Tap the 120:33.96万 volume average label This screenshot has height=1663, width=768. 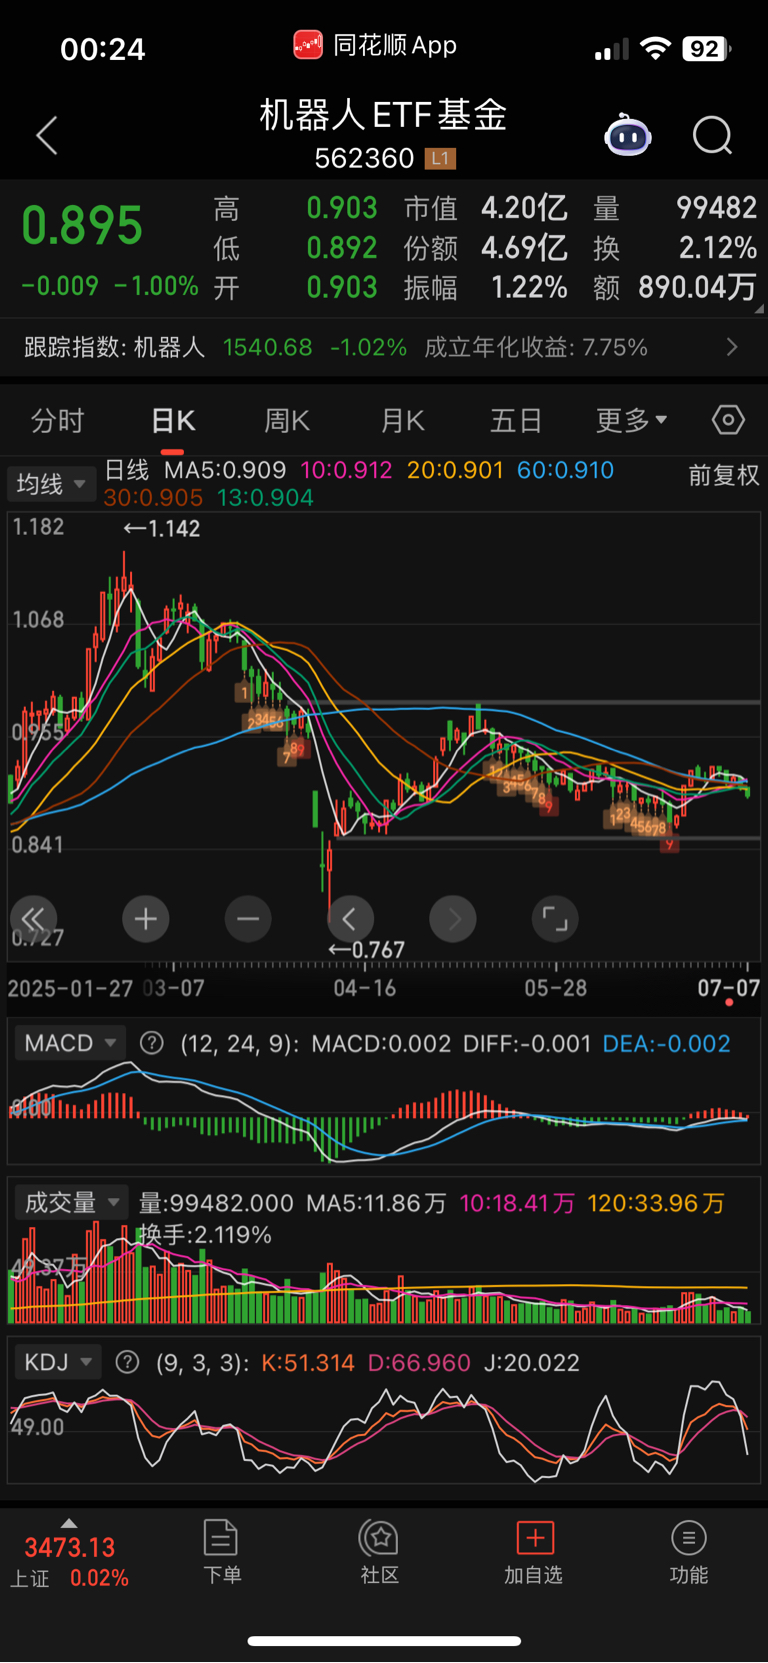(656, 1202)
